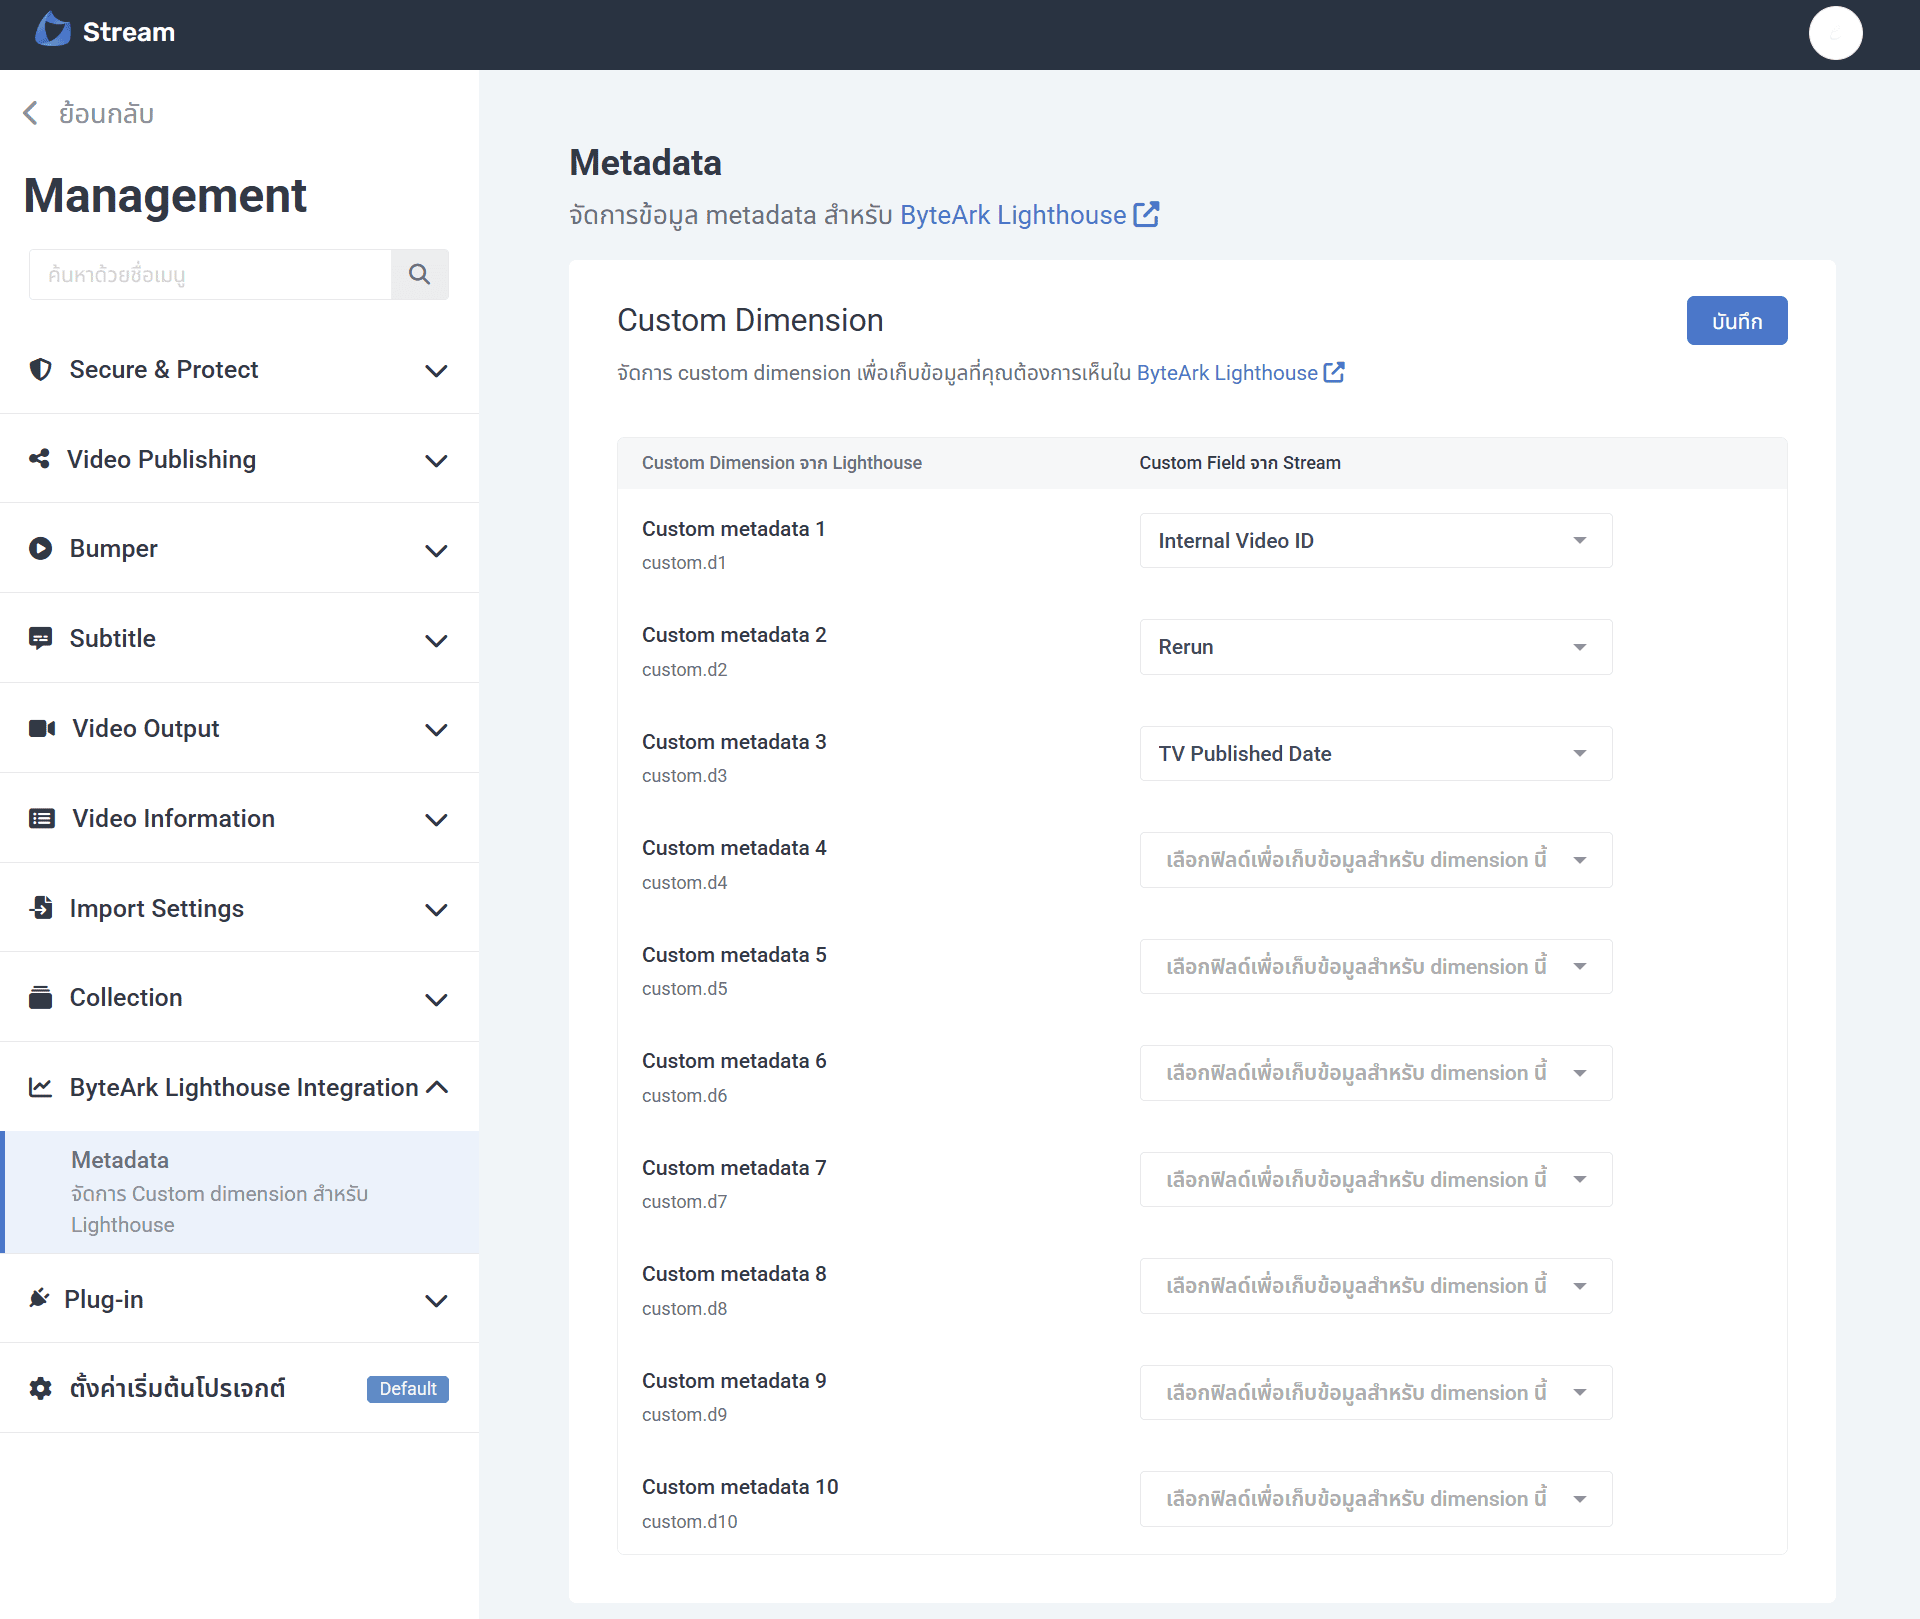This screenshot has height=1619, width=1920.
Task: Click the back arrow icon
Action: click(30, 113)
